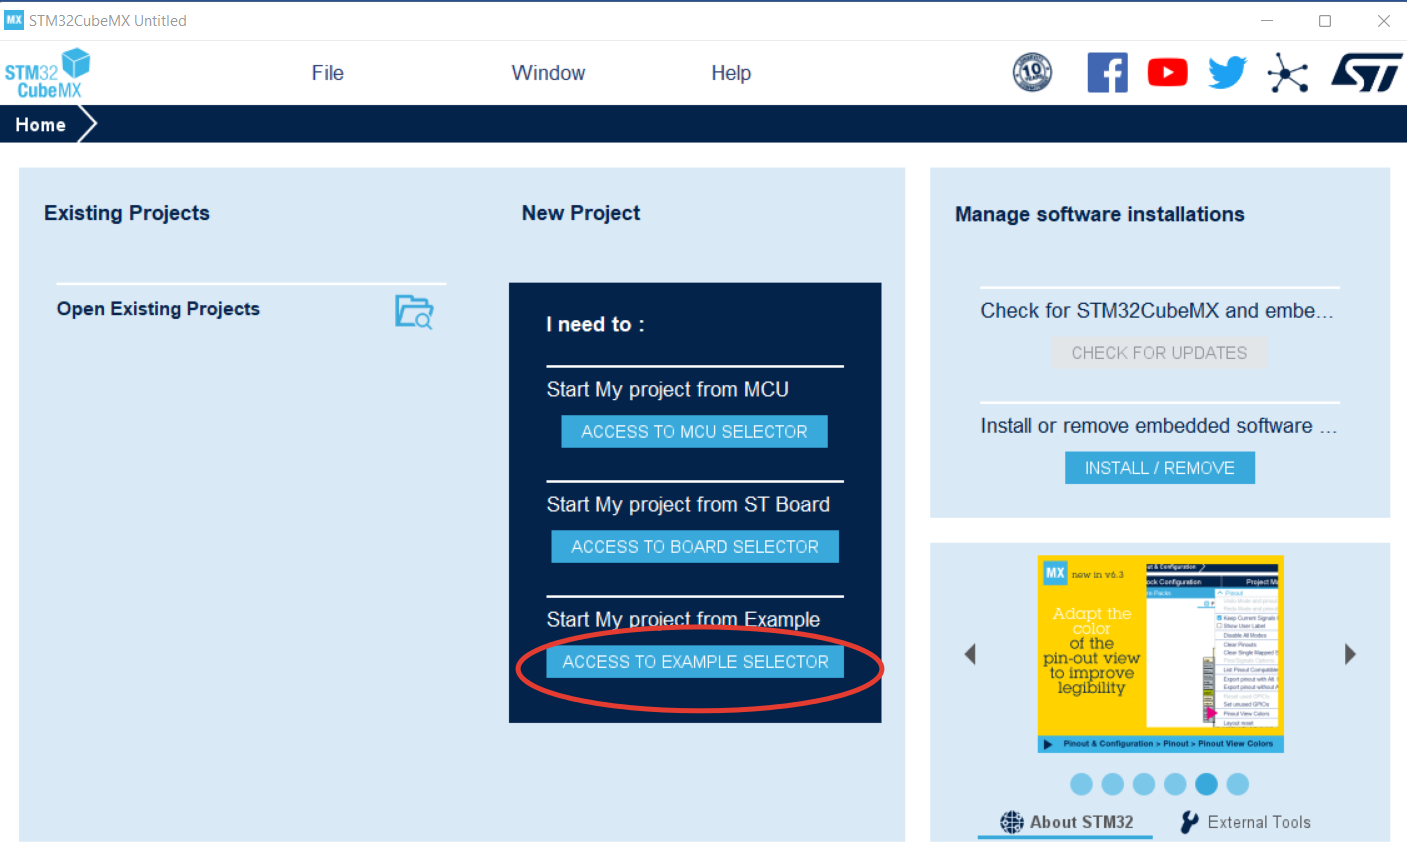The height and width of the screenshot is (861, 1407).
Task: Click ACCESS TO EXAMPLE SELECTOR button
Action: click(695, 662)
